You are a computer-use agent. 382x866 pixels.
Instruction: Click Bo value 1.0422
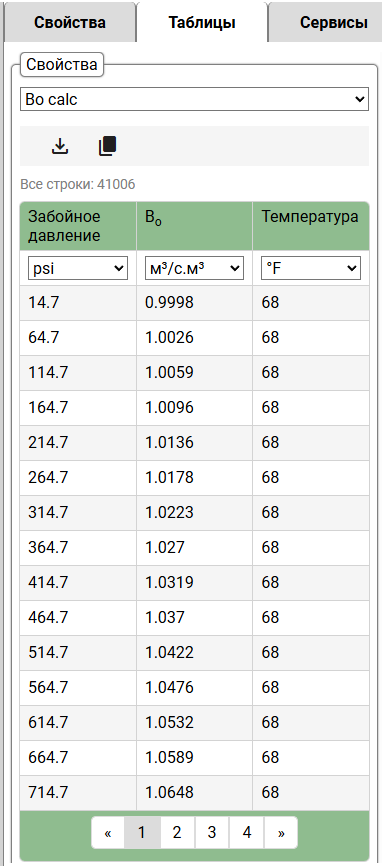[194, 652]
